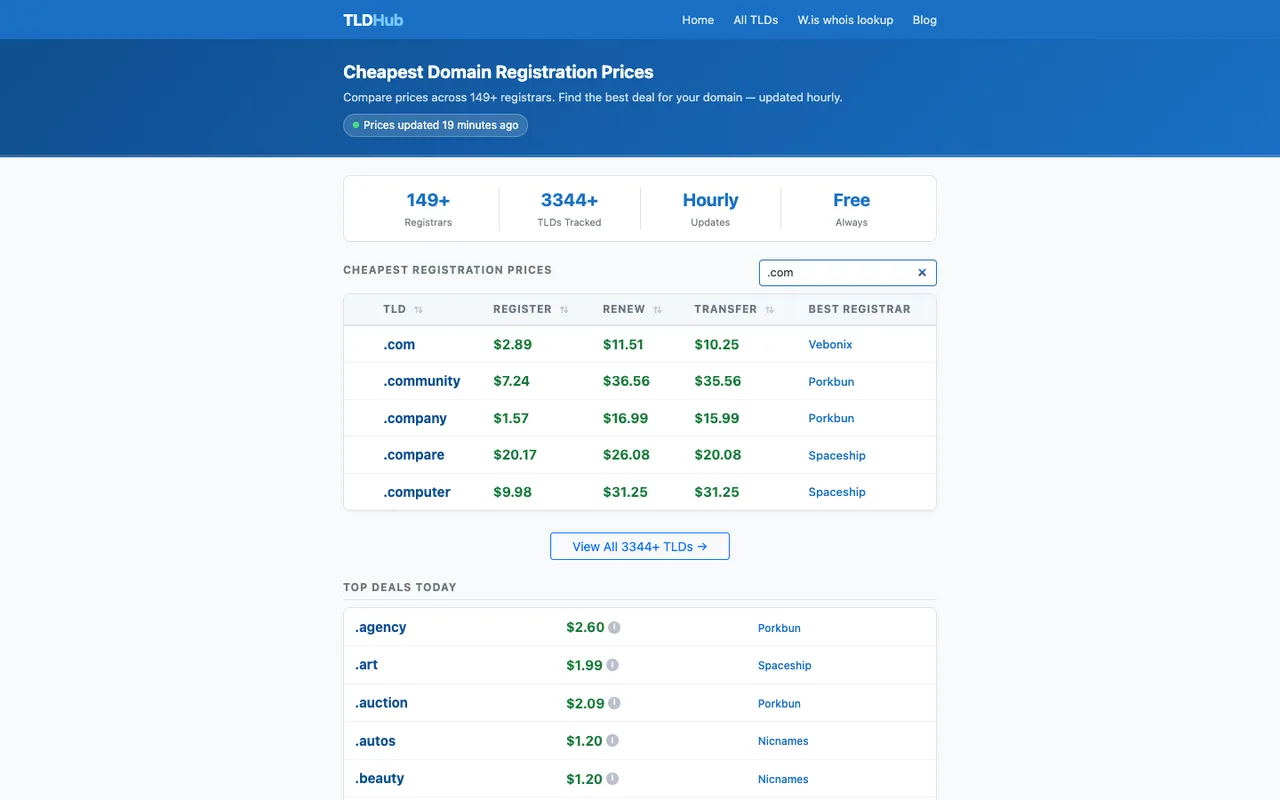1280x800 pixels.
Task: Sort by Register price arrows icon
Action: tap(564, 310)
